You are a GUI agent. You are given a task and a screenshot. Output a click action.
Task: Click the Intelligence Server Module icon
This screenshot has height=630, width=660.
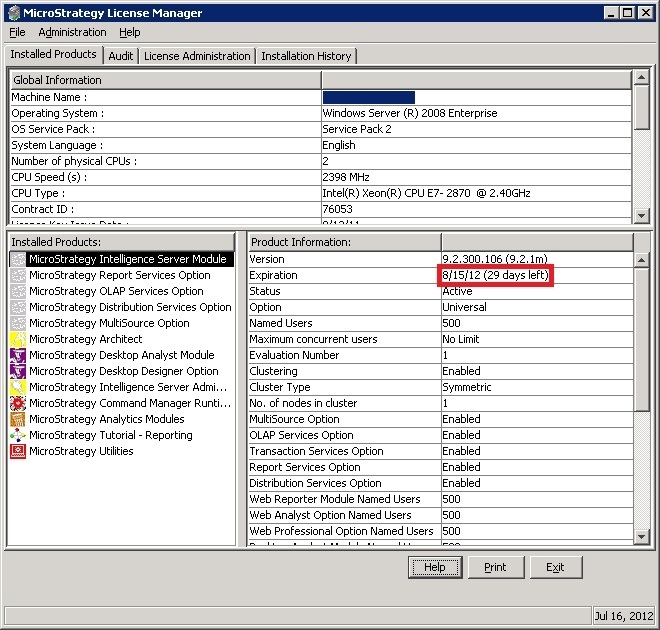[x=18, y=259]
